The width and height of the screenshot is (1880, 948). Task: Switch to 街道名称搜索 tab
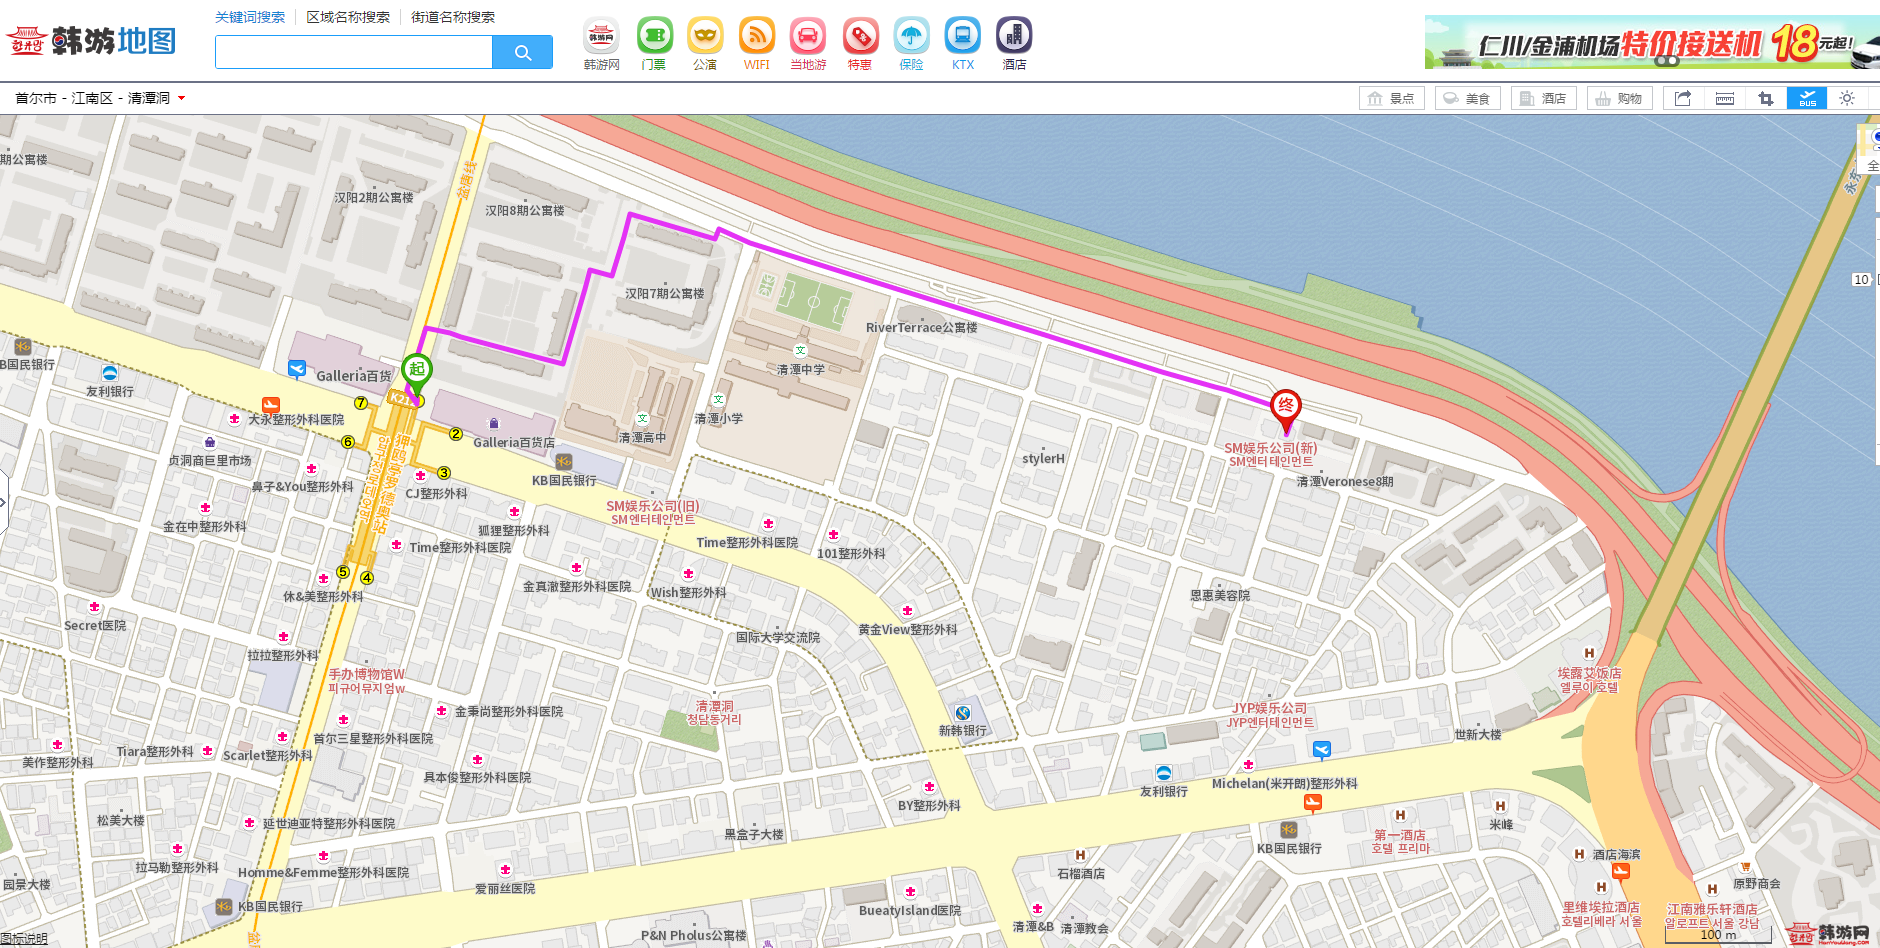coord(453,17)
